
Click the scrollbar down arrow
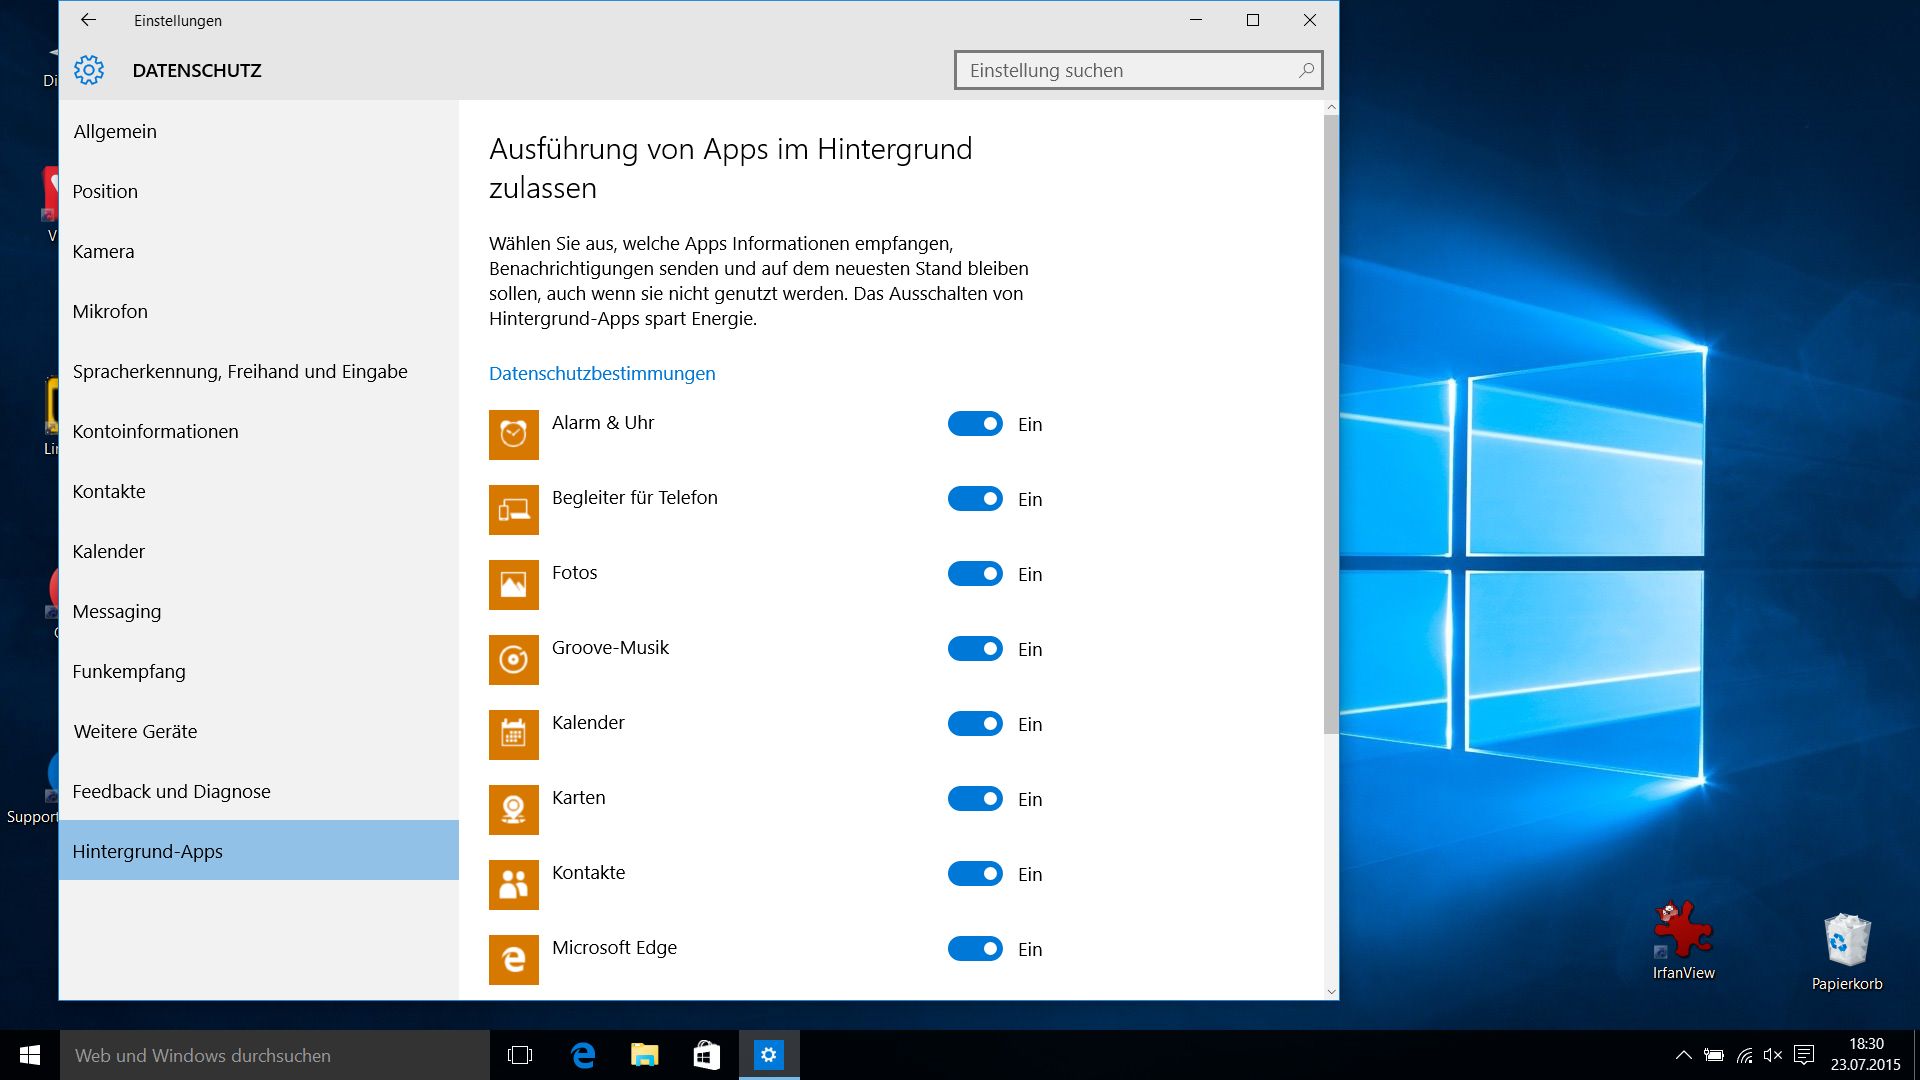point(1331,992)
